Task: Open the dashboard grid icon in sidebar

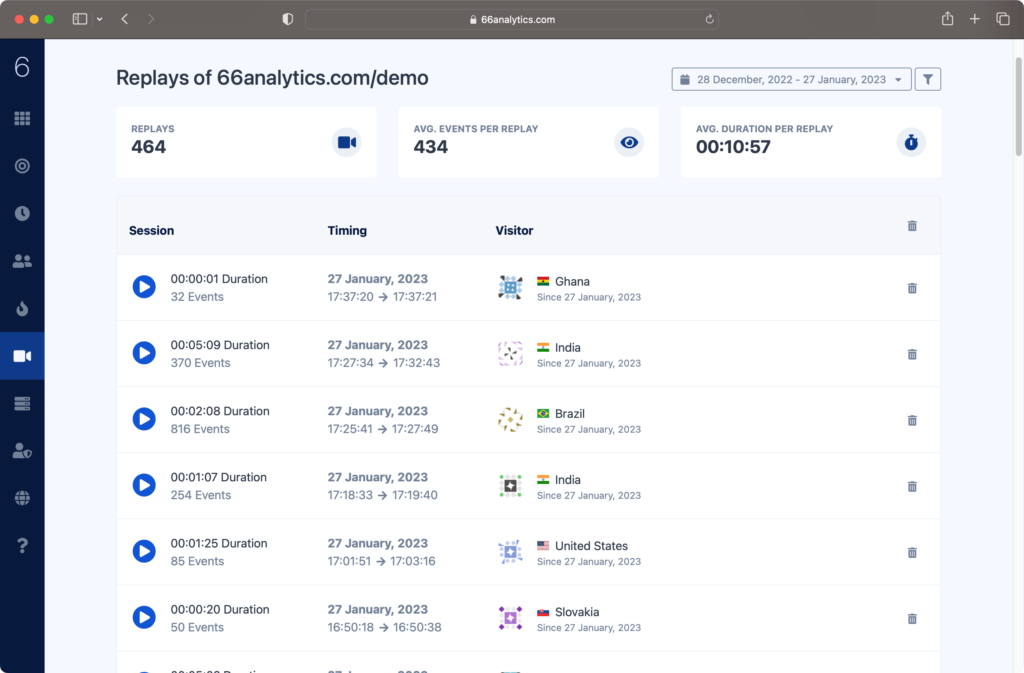Action: 22,119
